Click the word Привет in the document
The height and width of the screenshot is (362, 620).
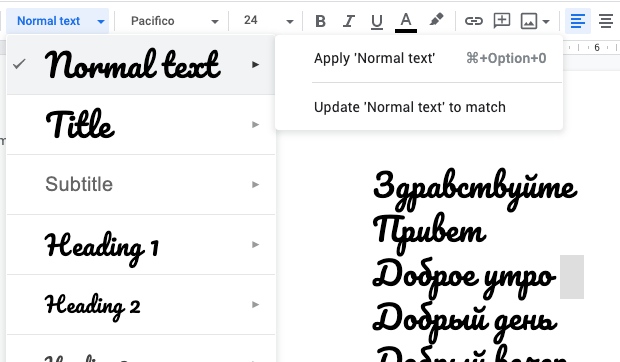coord(430,233)
